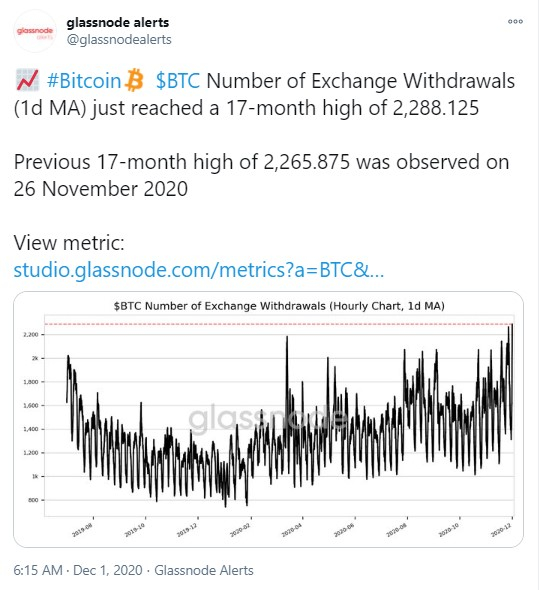
Task: Click the red chart-increasing emoji icon
Action: tap(27, 80)
